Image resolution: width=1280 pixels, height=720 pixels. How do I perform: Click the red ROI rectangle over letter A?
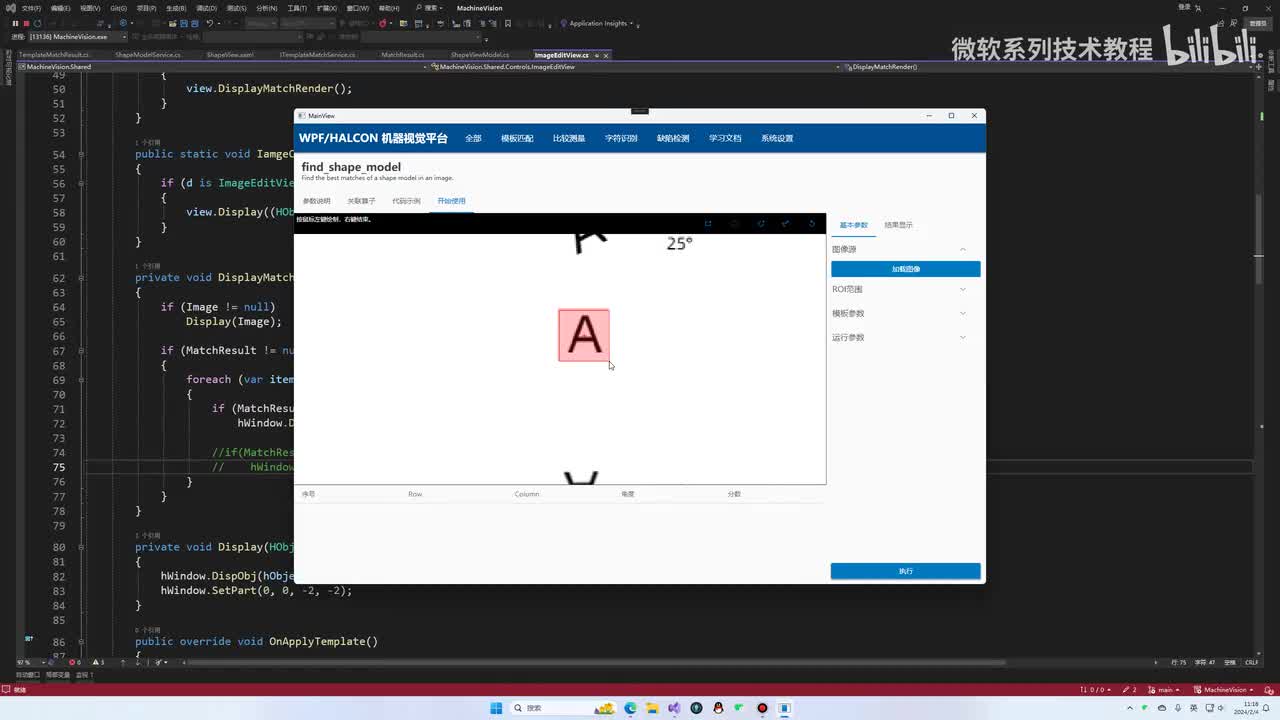click(x=584, y=335)
